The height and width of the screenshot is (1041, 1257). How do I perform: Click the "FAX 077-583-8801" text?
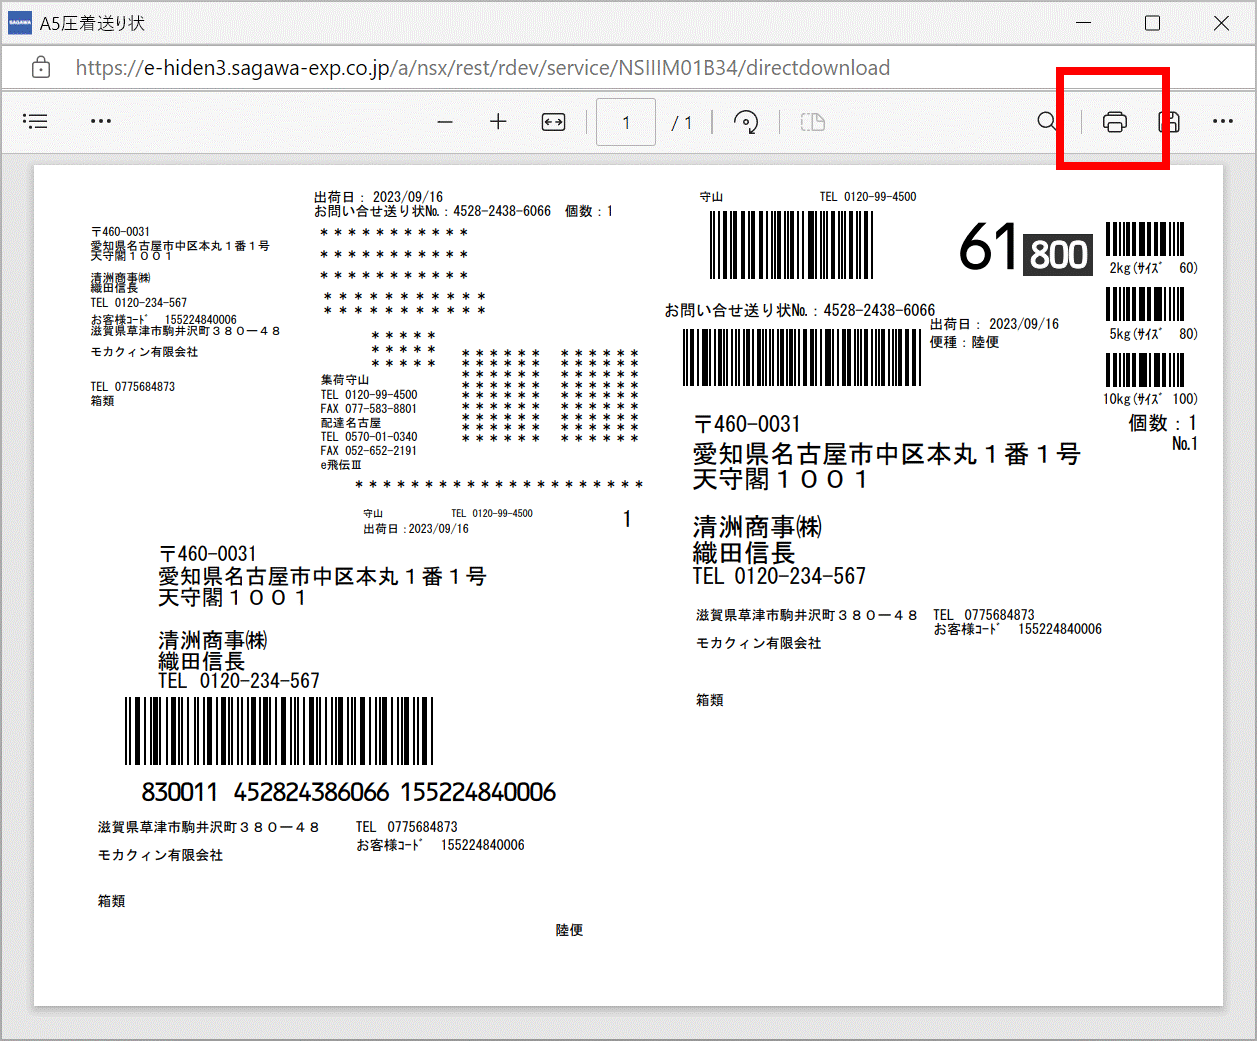[369, 409]
